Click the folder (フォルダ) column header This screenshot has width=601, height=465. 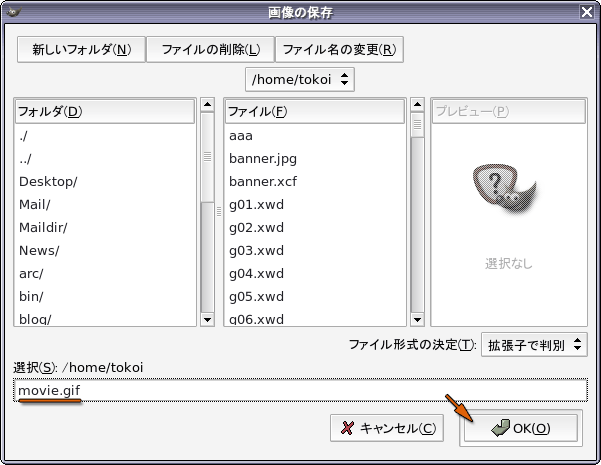pos(105,110)
